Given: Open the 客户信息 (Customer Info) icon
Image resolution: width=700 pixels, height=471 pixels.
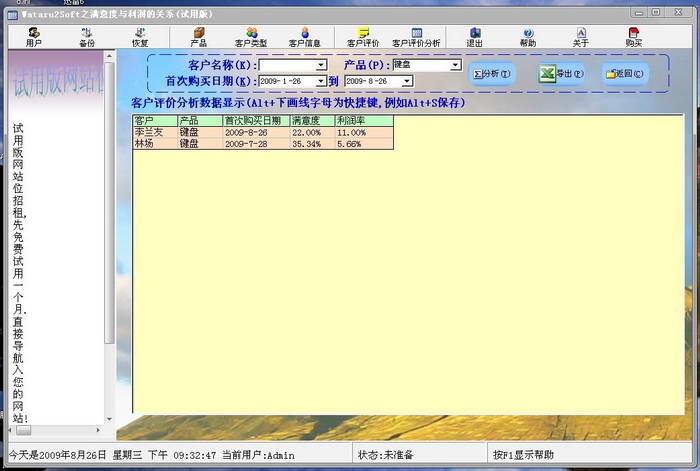Looking at the screenshot, I should pyautogui.click(x=304, y=37).
